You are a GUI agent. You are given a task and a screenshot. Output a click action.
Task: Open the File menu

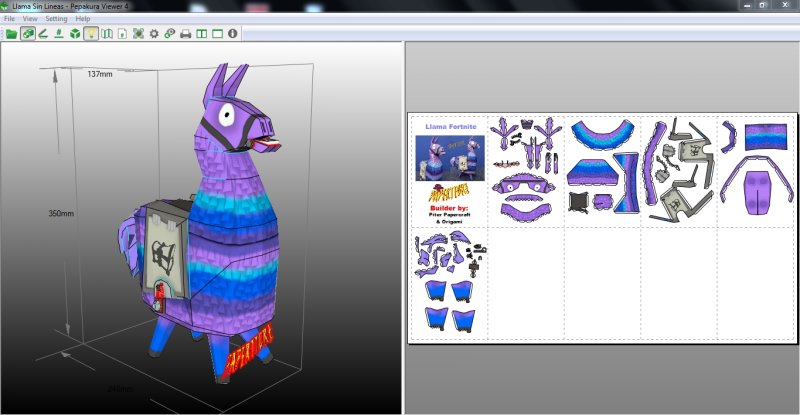click(x=10, y=19)
